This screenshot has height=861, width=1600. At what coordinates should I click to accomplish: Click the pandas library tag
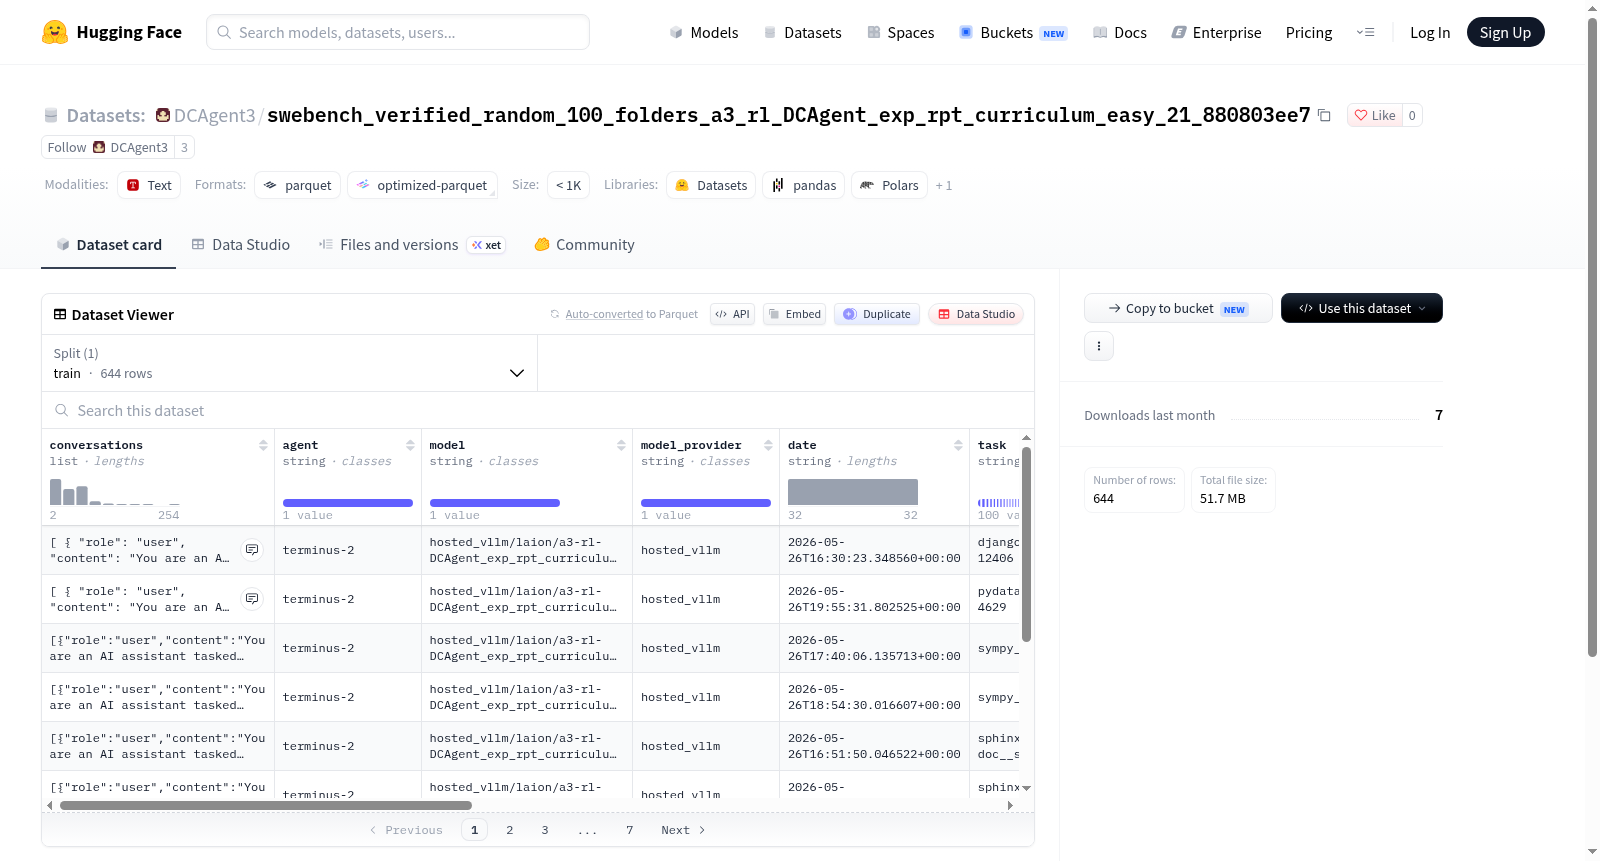804,185
